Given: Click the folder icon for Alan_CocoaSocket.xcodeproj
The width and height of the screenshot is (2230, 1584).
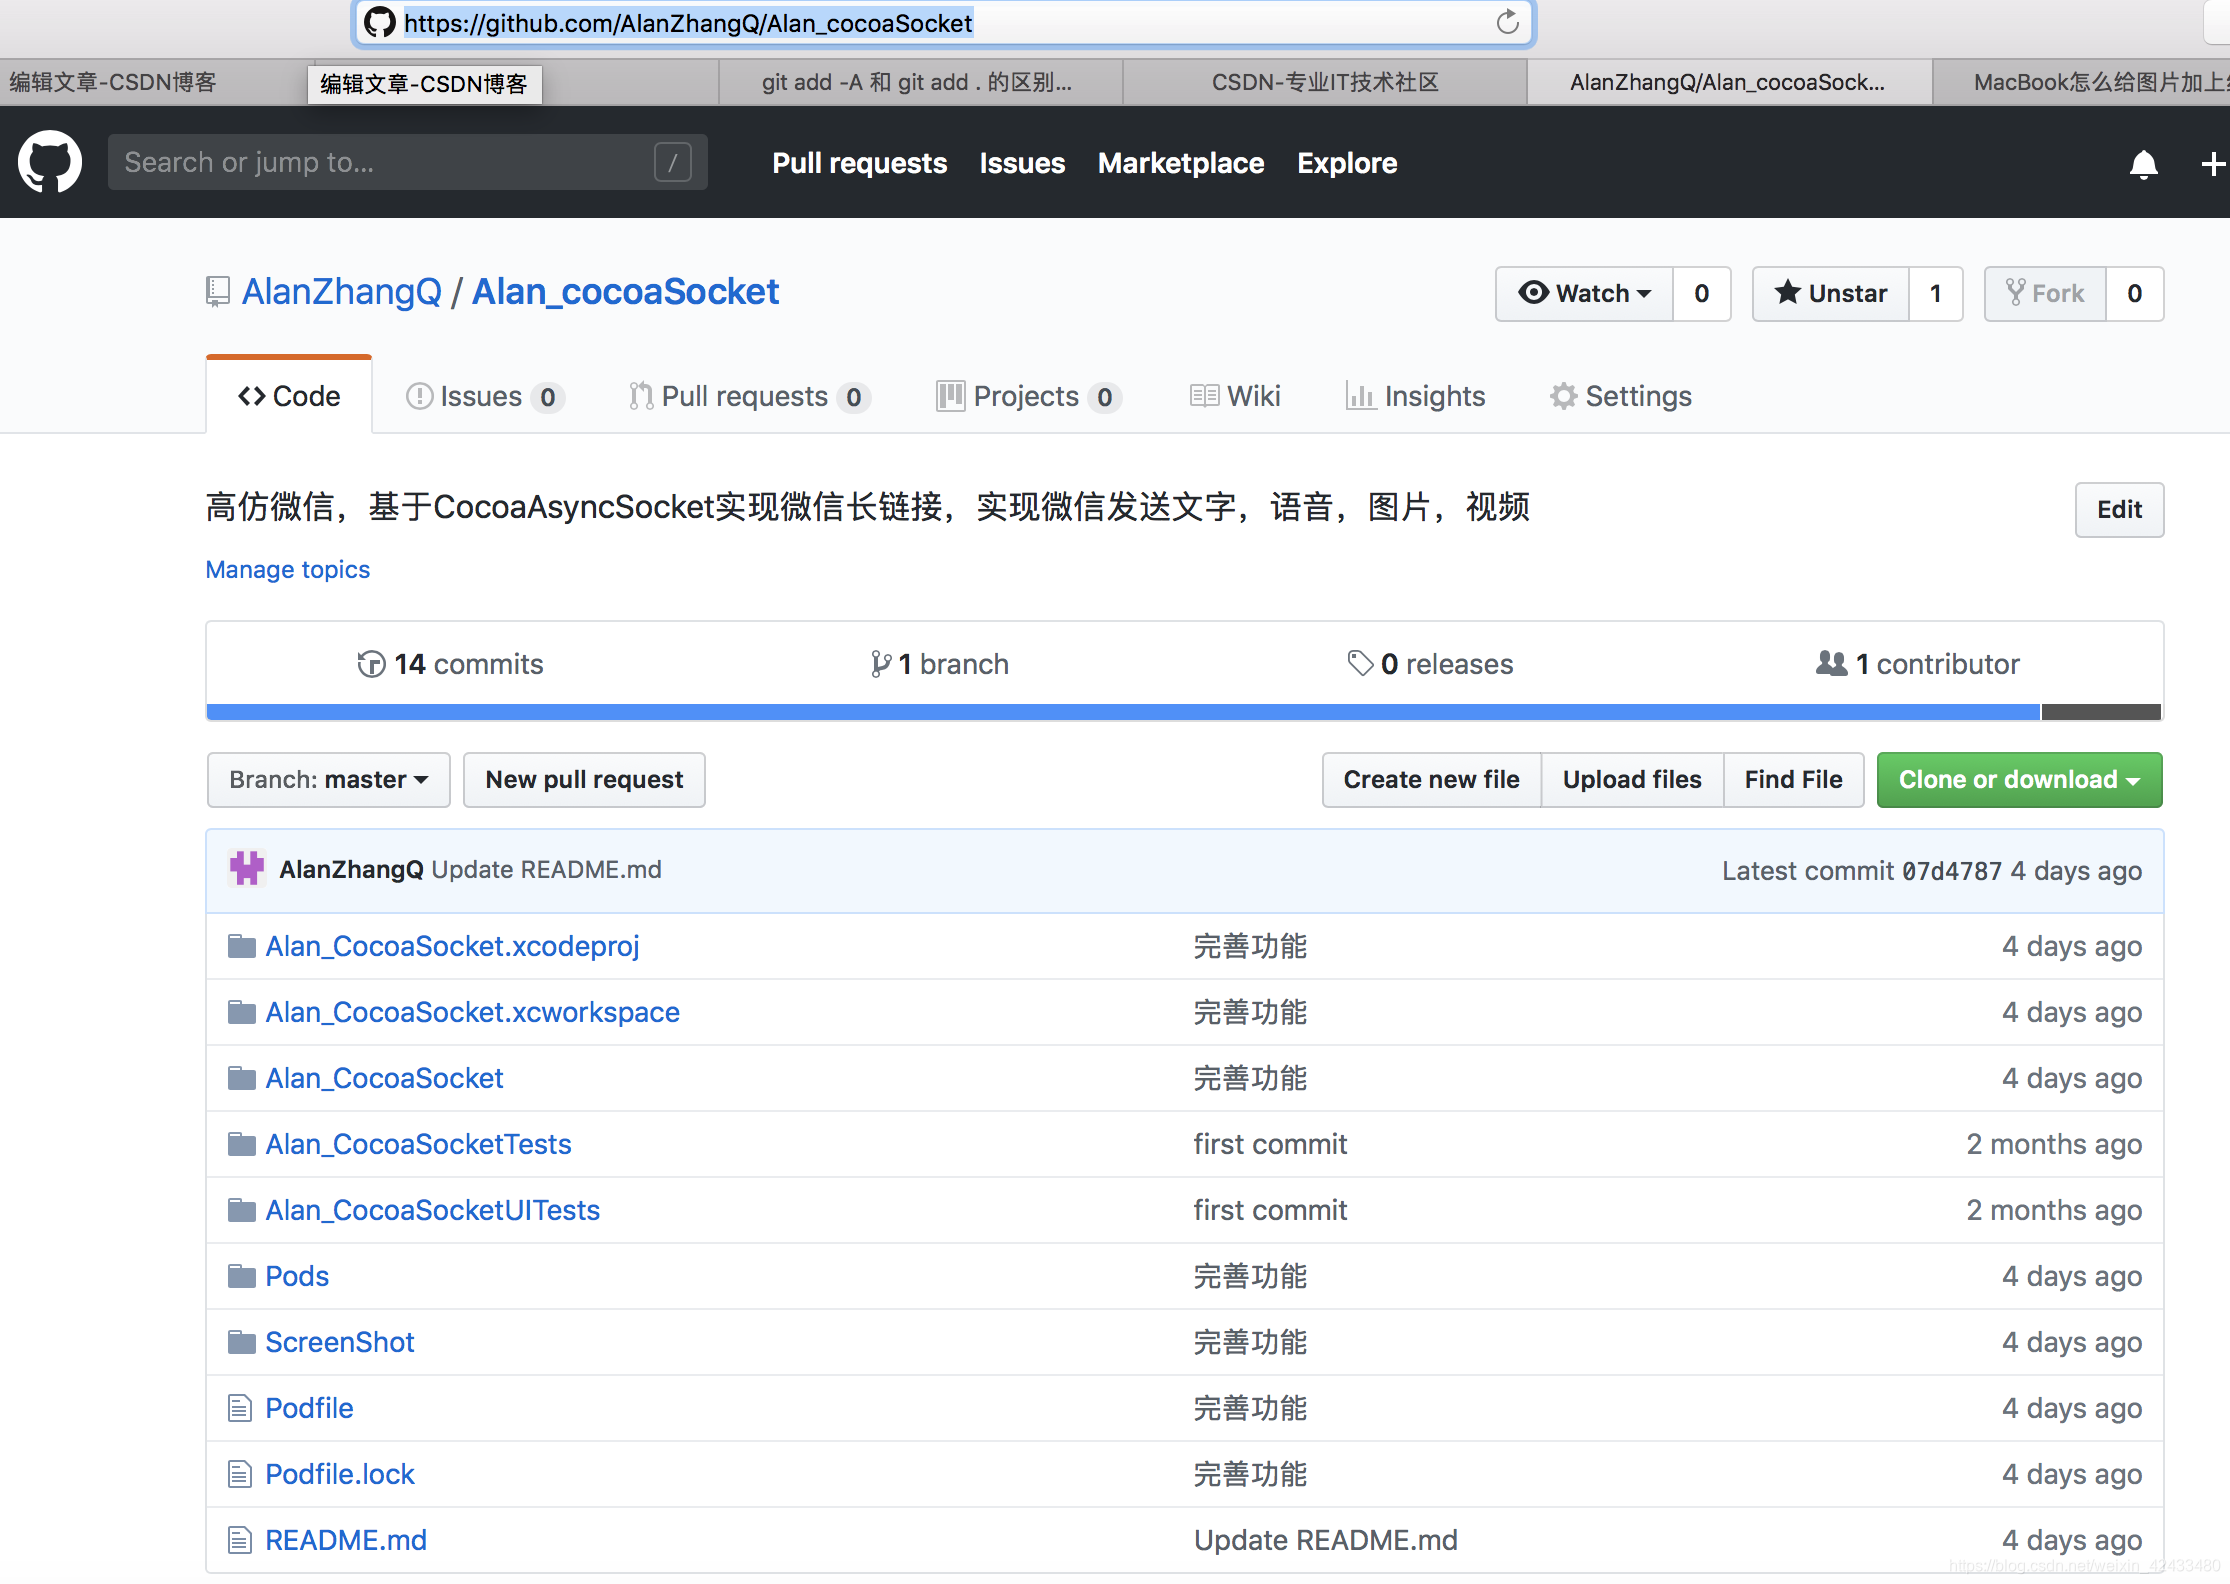Looking at the screenshot, I should pos(241,946).
